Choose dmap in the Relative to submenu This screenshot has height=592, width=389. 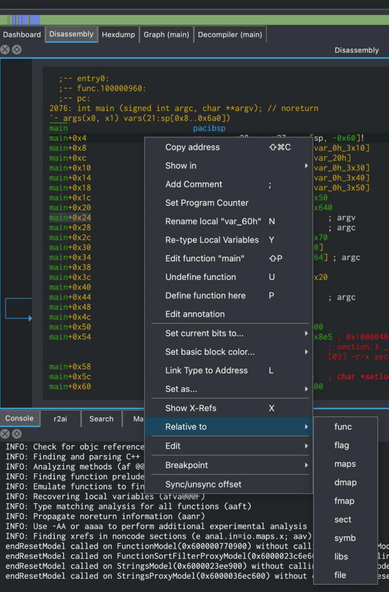[x=346, y=483]
